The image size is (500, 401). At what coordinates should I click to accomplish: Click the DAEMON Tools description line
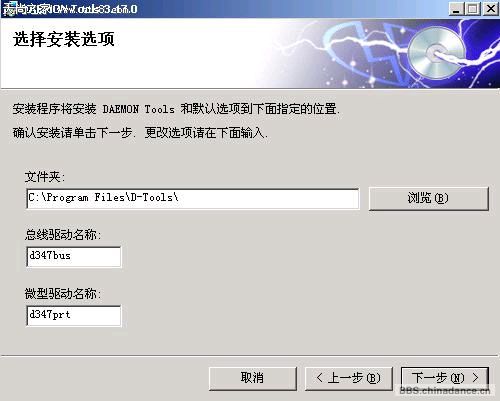(x=176, y=109)
